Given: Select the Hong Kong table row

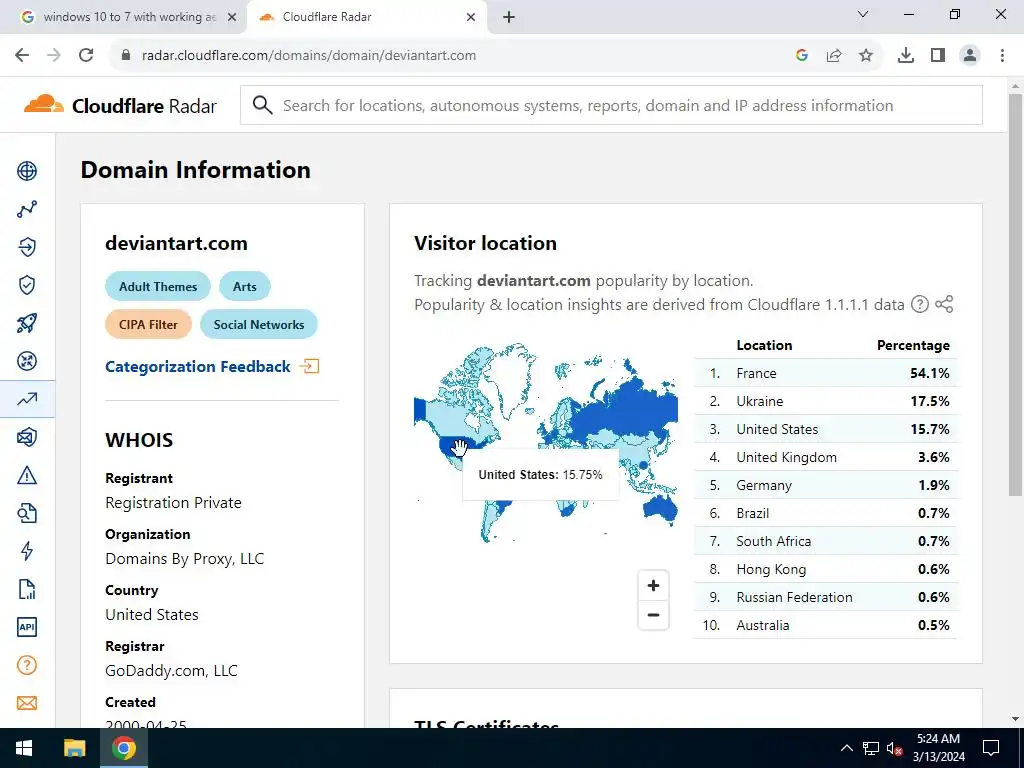Looking at the screenshot, I should pyautogui.click(x=826, y=569).
